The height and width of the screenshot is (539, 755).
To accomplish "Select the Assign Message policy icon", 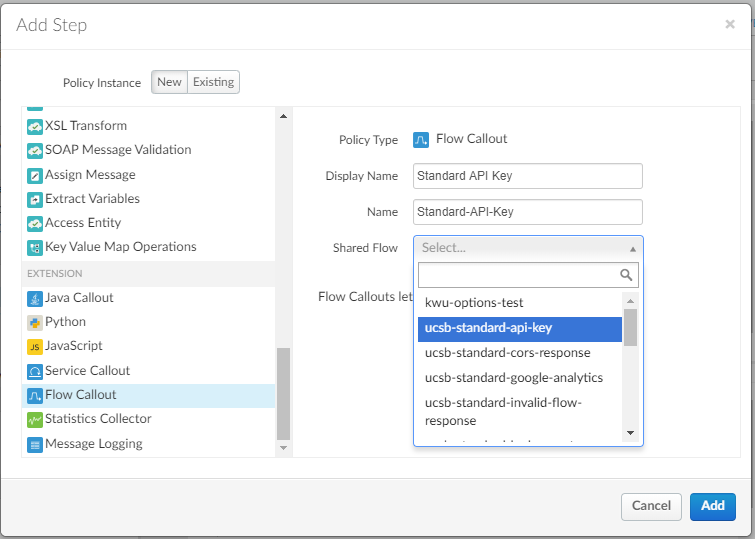I will point(35,175).
